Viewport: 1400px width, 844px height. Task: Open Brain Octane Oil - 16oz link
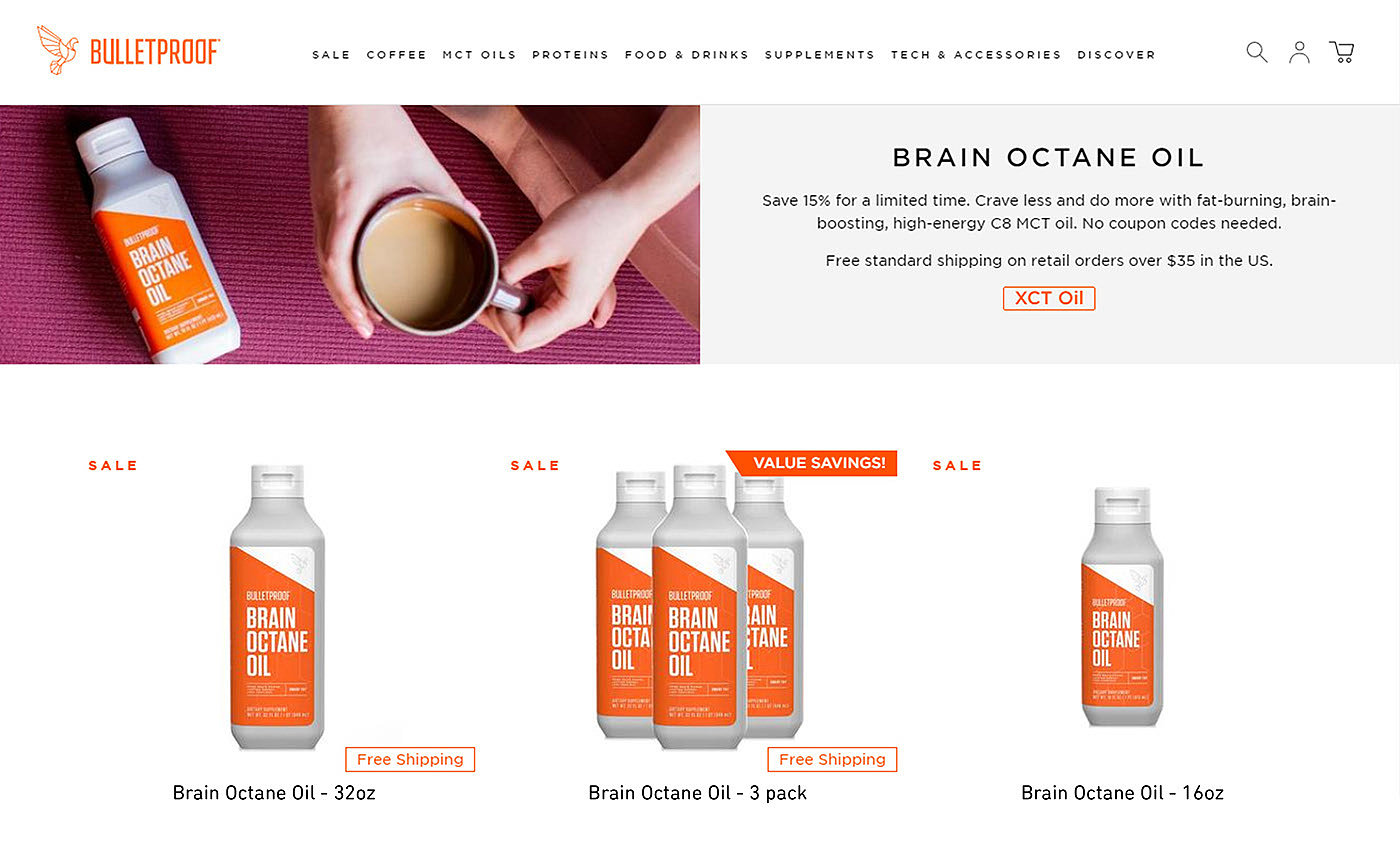(1122, 793)
